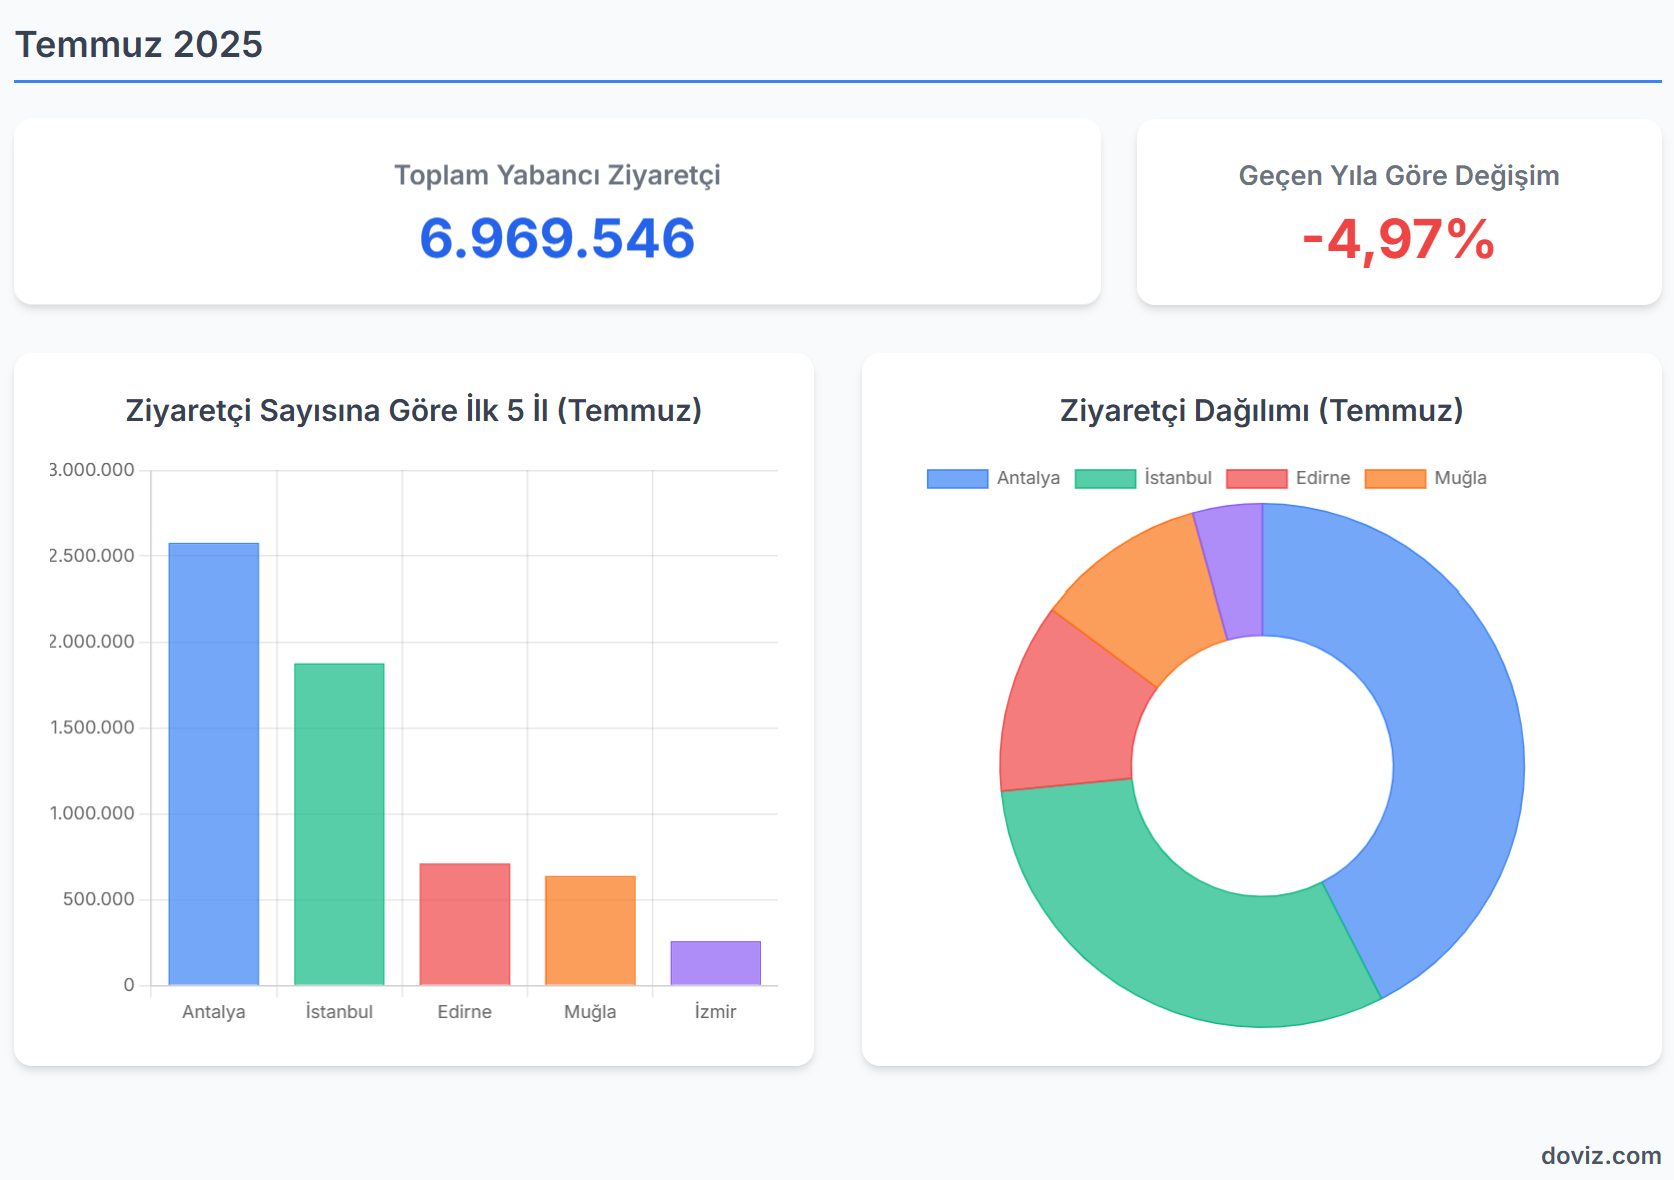Click the blue Antalya legend color box
This screenshot has width=1674, height=1180.
[957, 479]
